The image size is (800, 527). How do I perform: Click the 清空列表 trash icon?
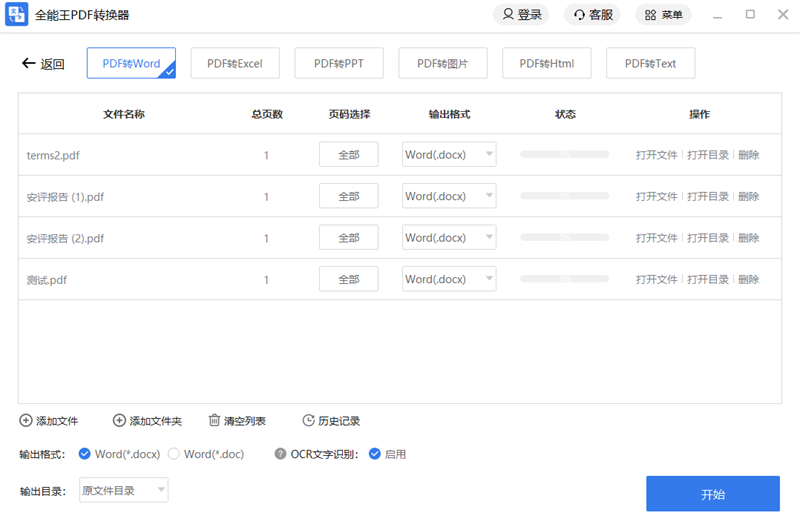(214, 421)
